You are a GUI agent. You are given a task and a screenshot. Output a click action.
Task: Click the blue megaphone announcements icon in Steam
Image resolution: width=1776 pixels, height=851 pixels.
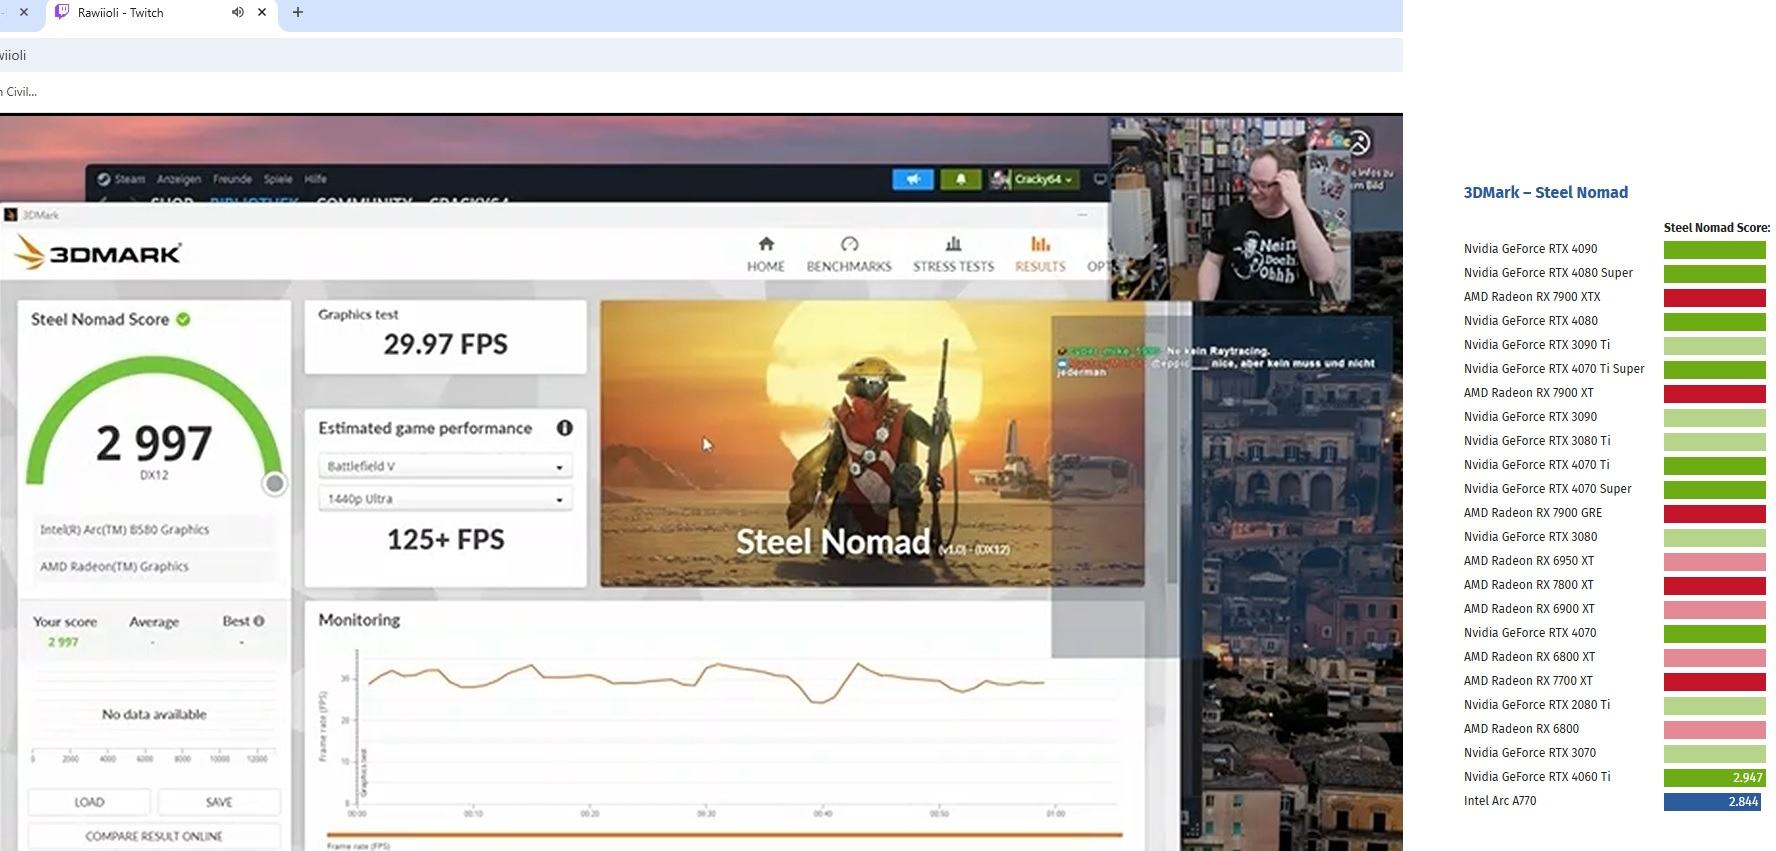coord(913,179)
